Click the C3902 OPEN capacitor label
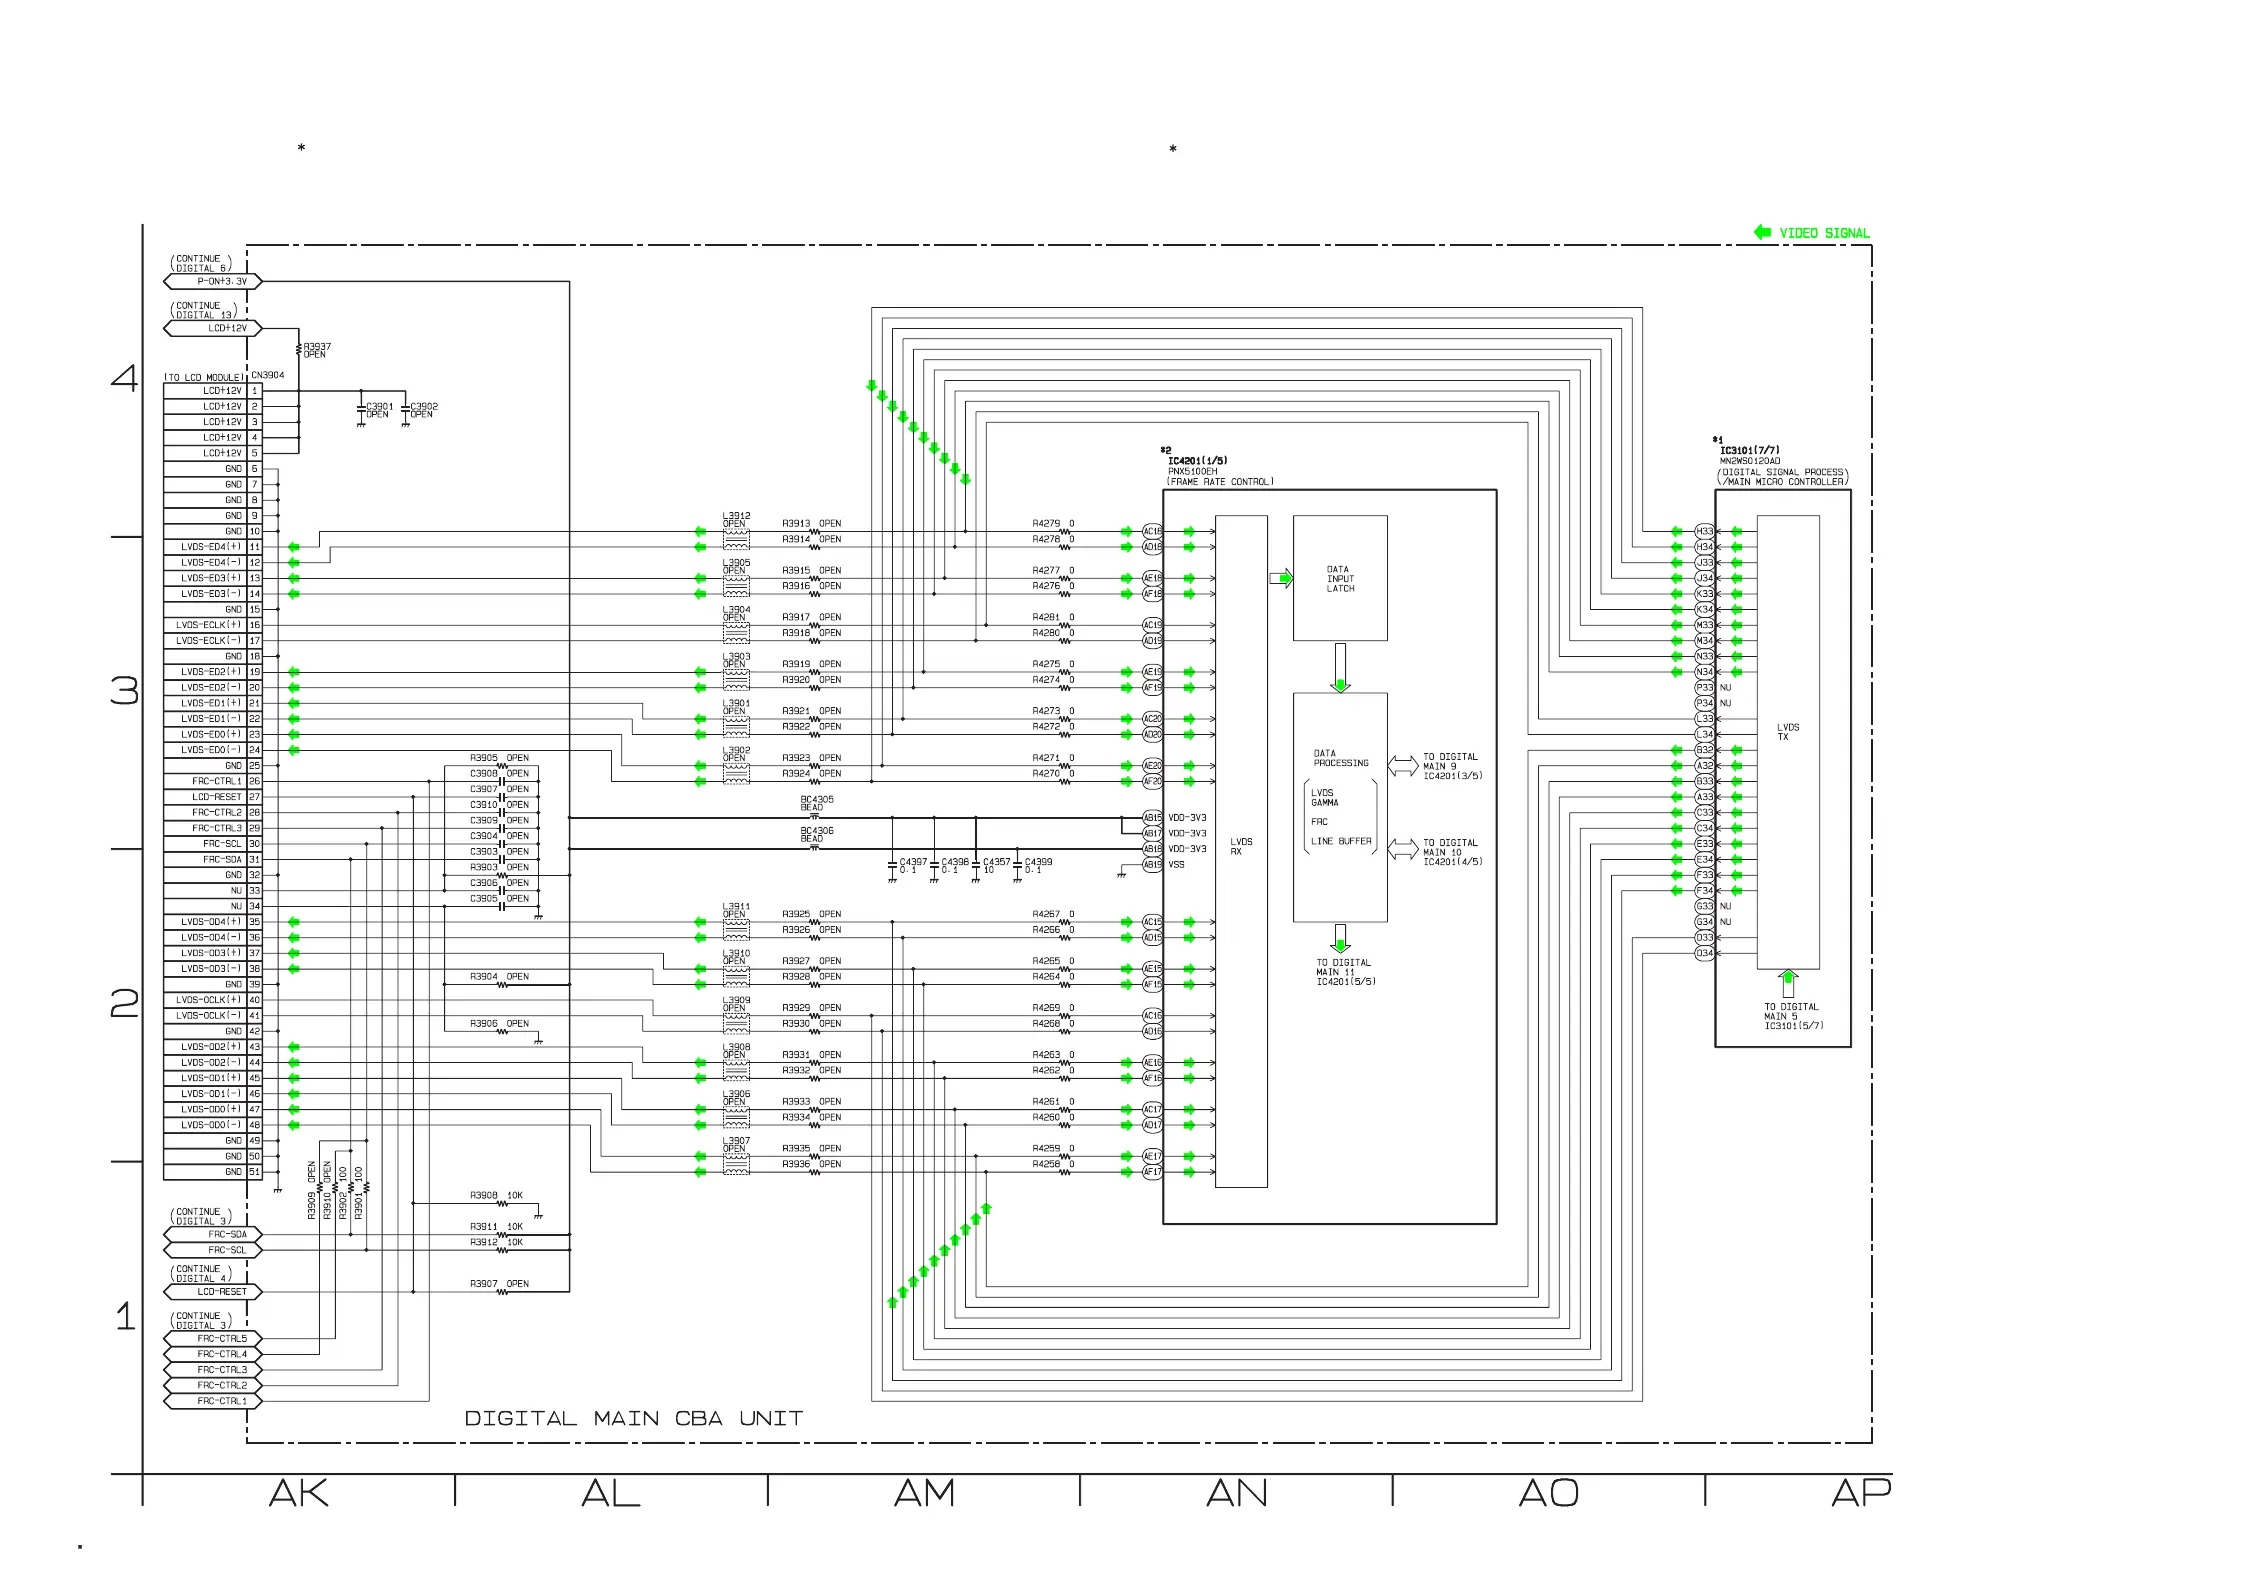Viewport: 2268px width, 1588px height. (423, 410)
